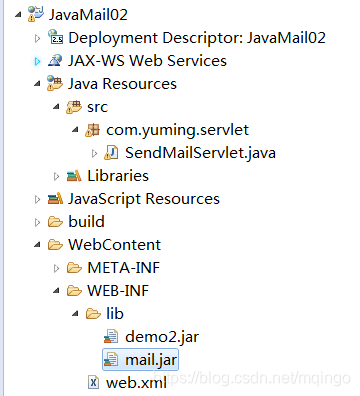Click the WebContent folder icon
Screen dimensions: 360x396
[55, 245]
